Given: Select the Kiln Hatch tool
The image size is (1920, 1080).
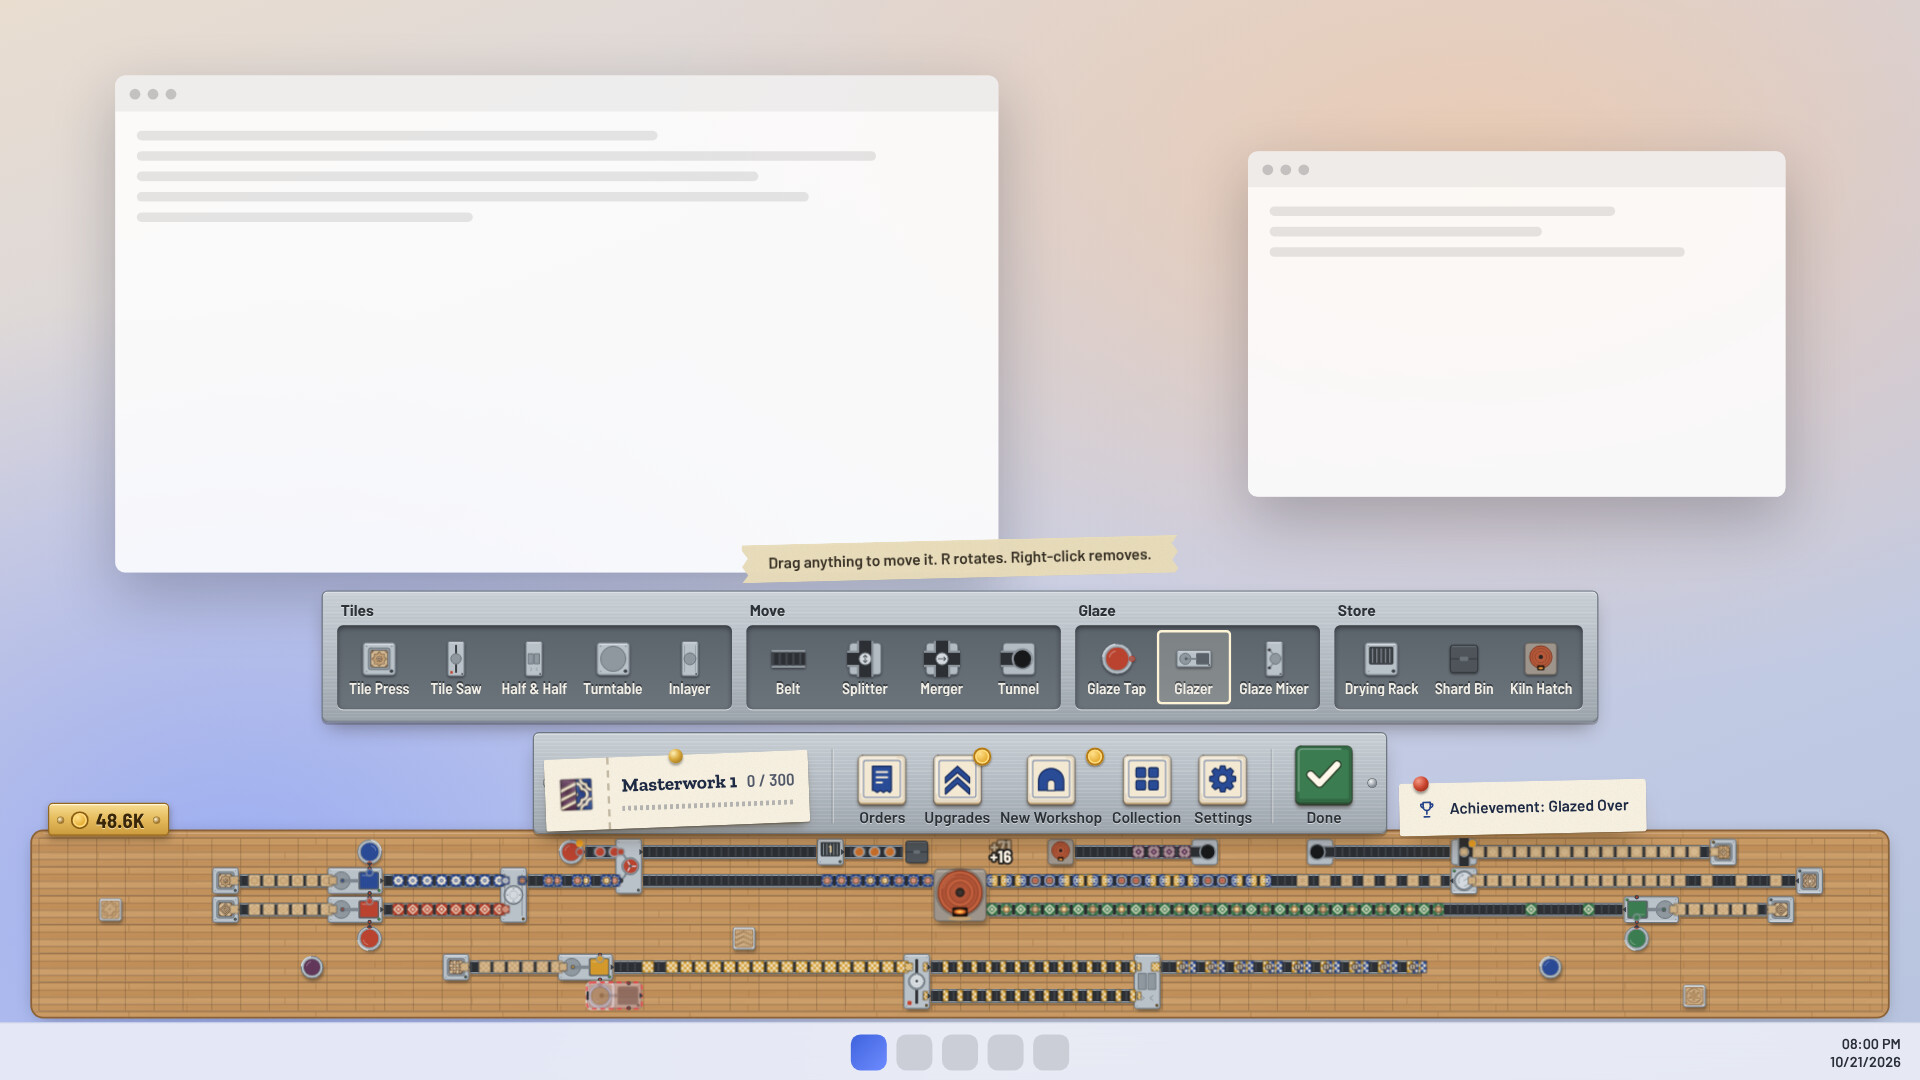Looking at the screenshot, I should (x=1541, y=668).
